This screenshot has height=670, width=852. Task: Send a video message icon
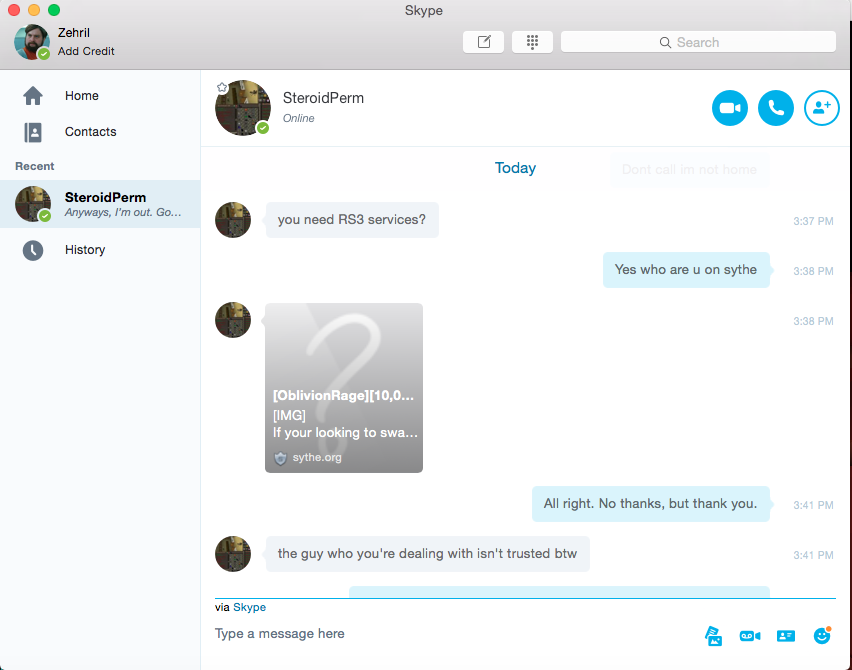pos(750,636)
